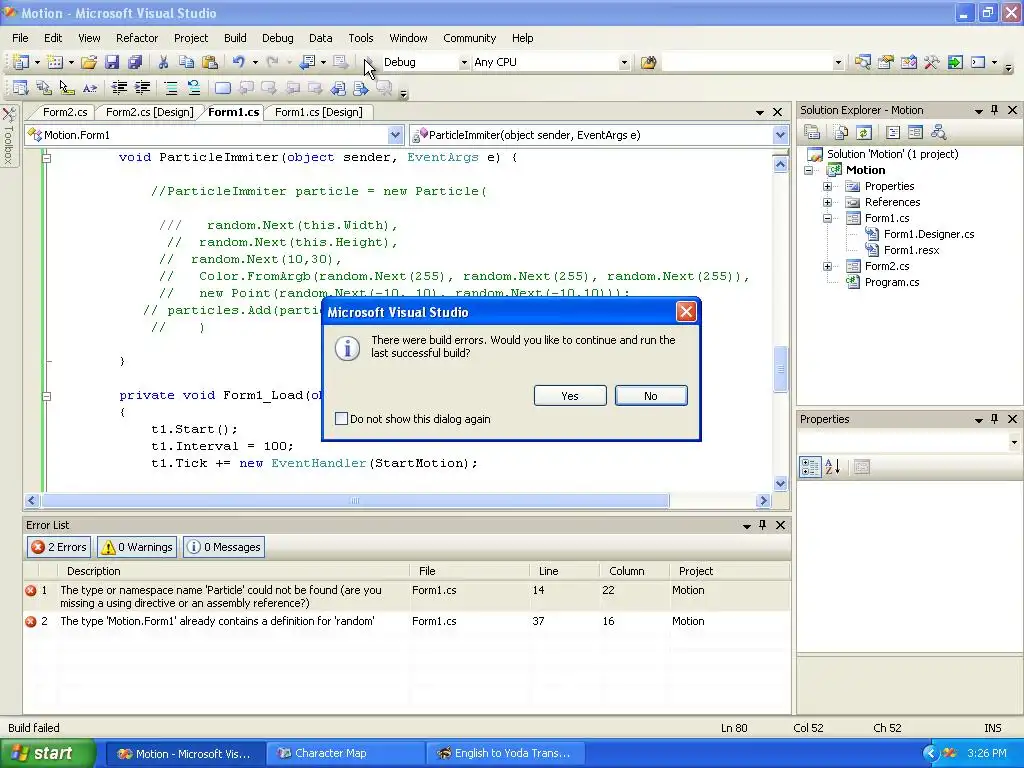This screenshot has height=768, width=1024.
Task: Open the Object Browser toolbar icon
Action: click(908, 62)
